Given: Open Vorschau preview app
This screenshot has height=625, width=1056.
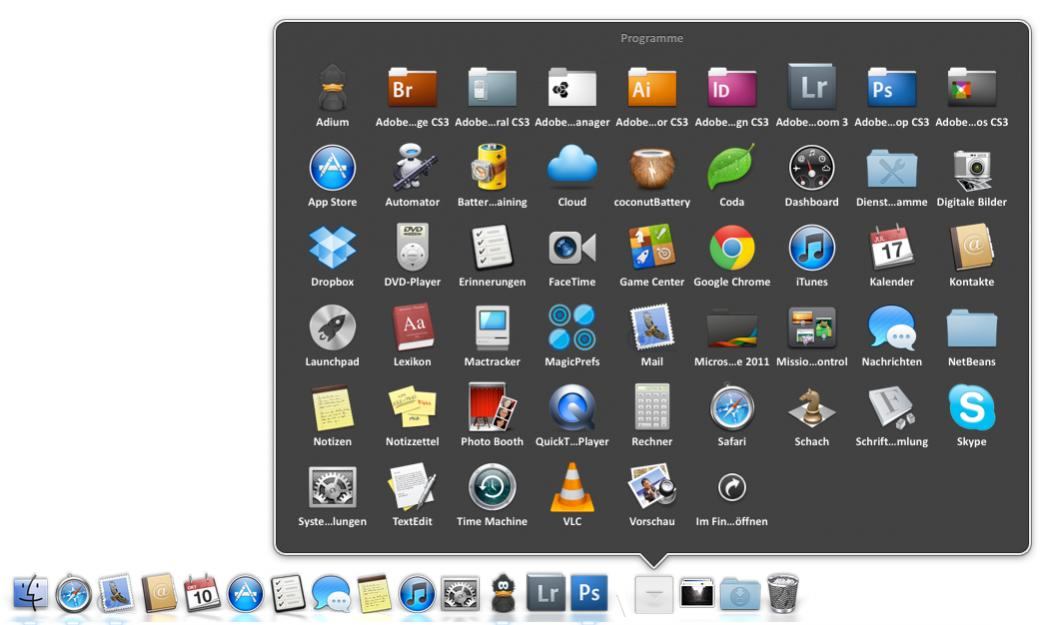Looking at the screenshot, I should 652,488.
